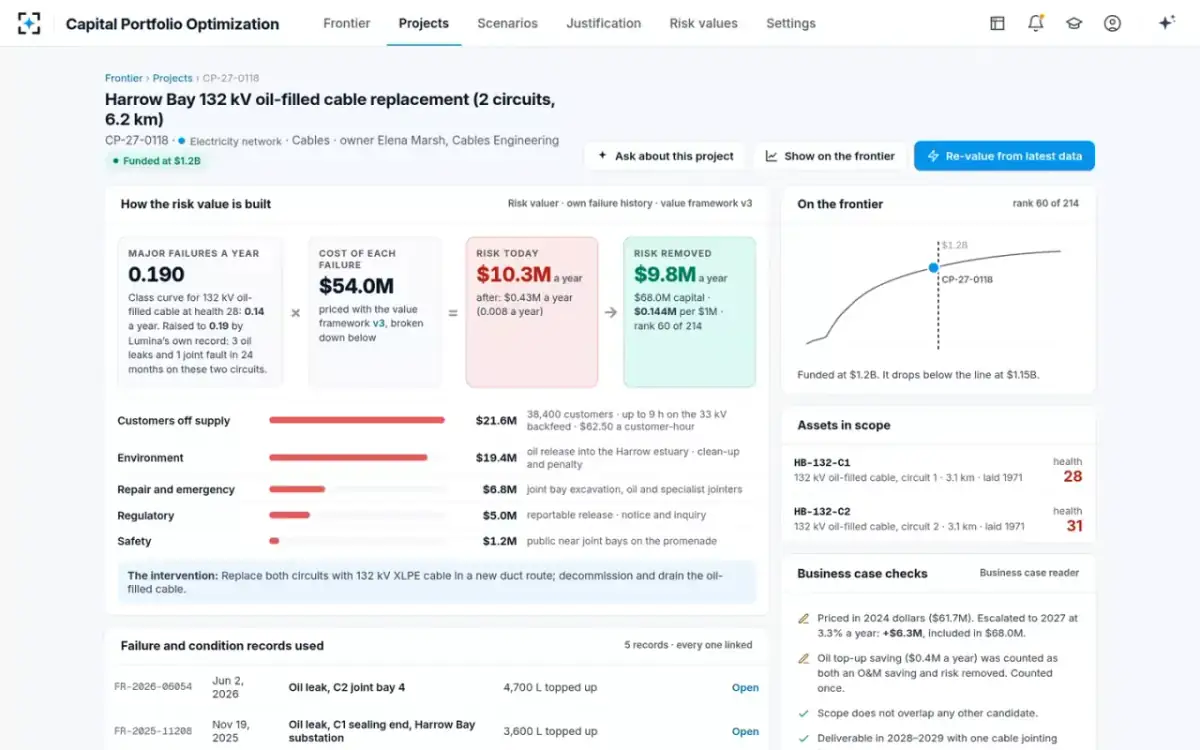Click health value 31

click(x=1073, y=526)
